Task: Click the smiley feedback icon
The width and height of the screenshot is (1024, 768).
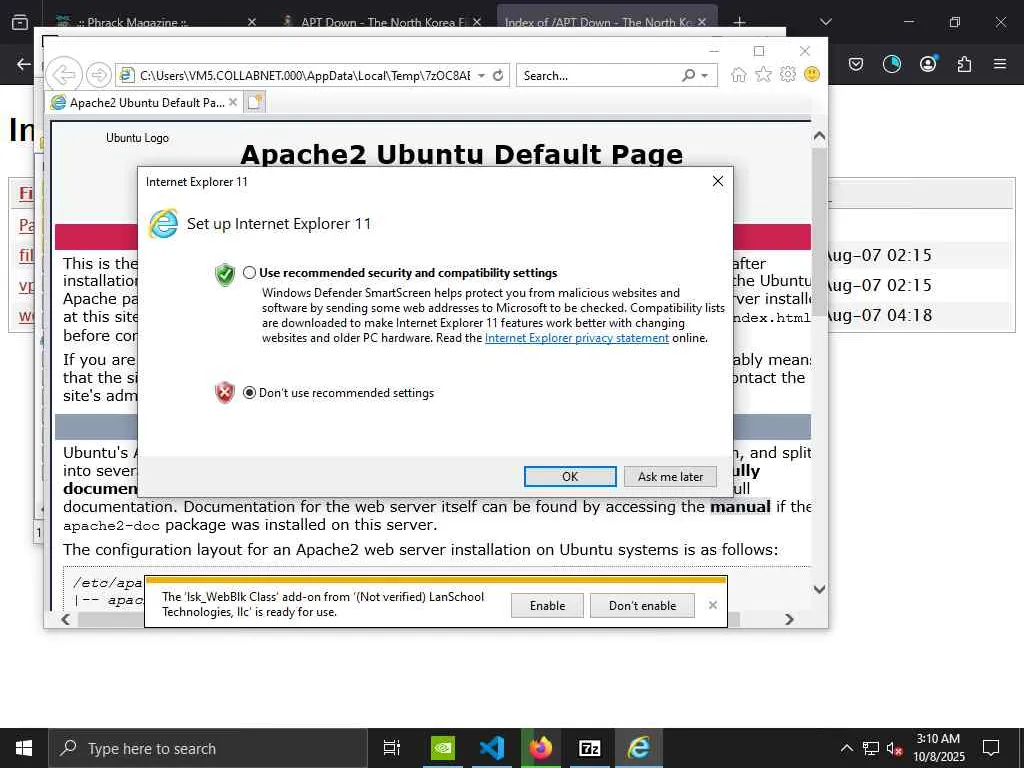Action: (x=812, y=74)
